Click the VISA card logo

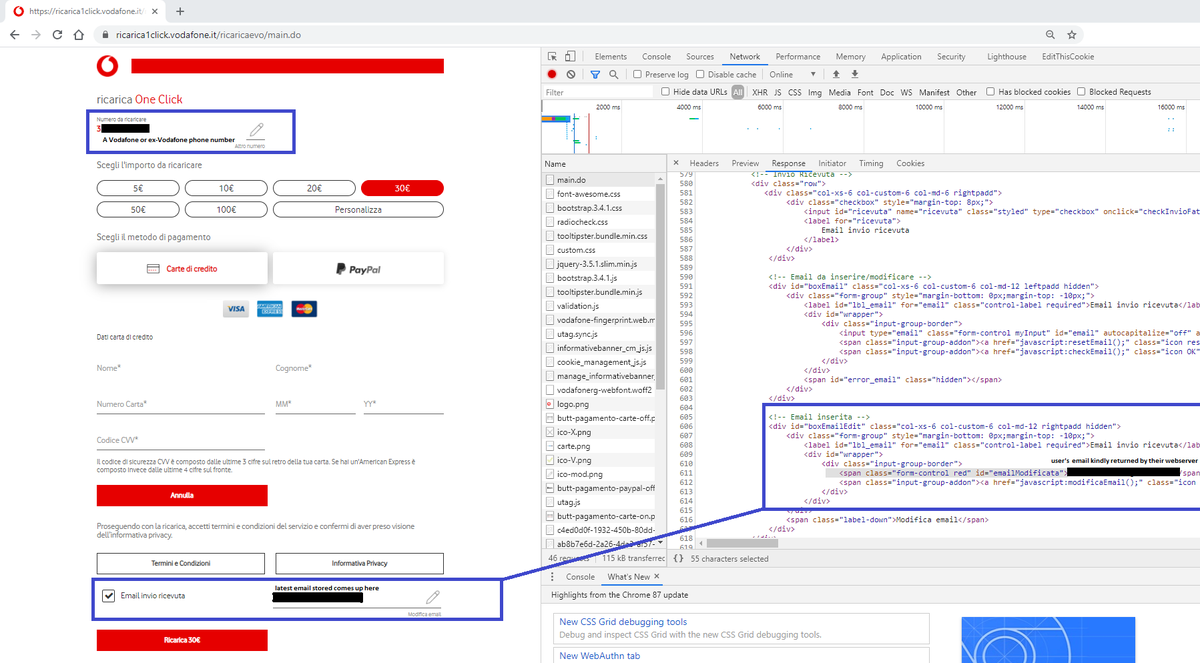point(235,310)
